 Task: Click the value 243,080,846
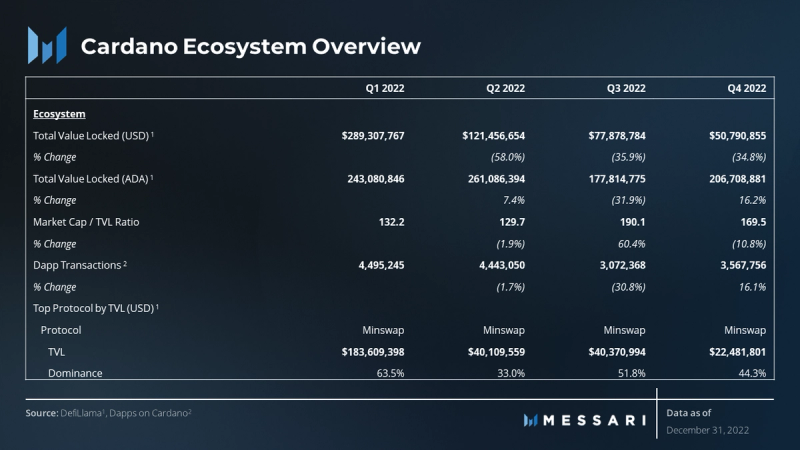(376, 179)
